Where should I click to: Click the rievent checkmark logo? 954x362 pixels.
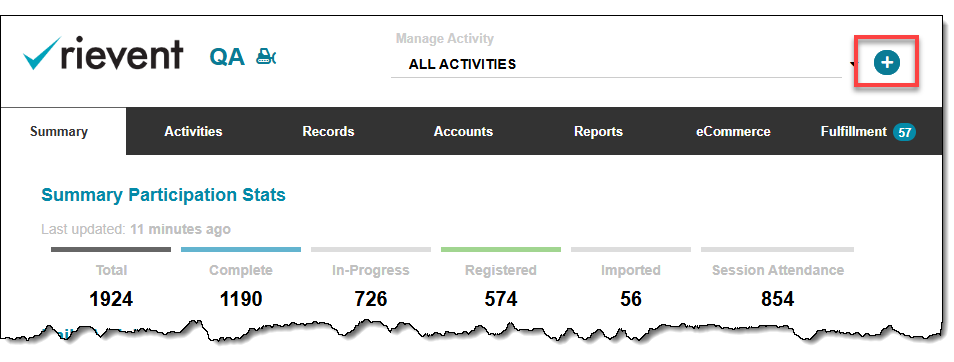tap(103, 54)
